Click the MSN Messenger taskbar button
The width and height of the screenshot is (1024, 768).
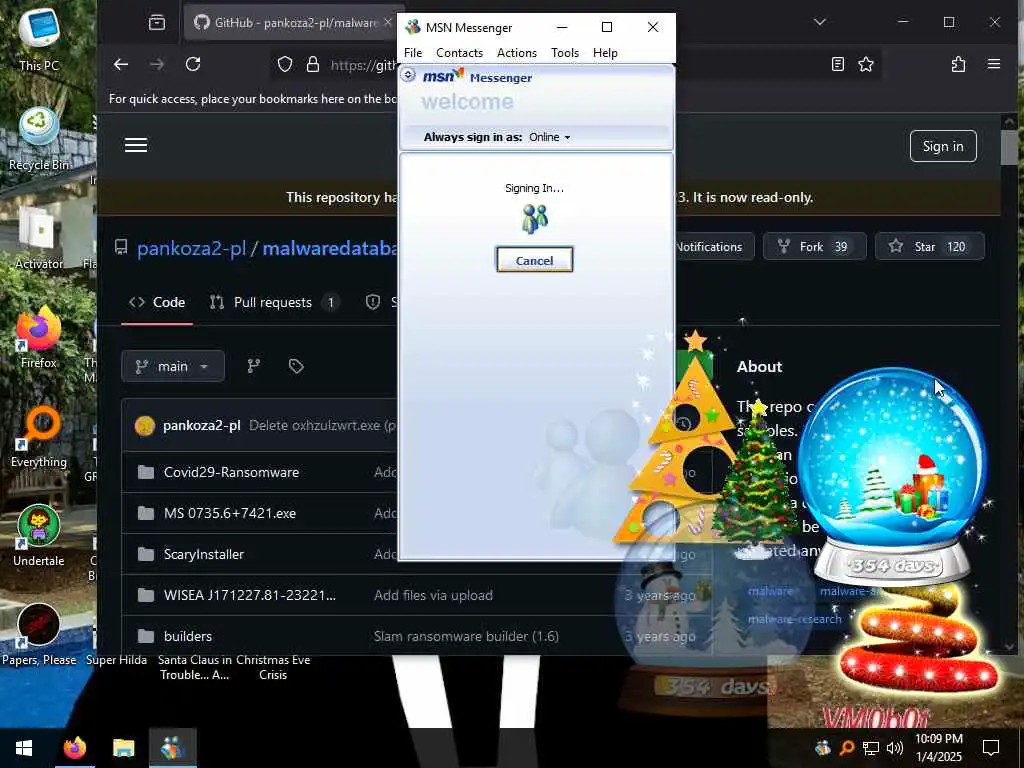coord(173,748)
